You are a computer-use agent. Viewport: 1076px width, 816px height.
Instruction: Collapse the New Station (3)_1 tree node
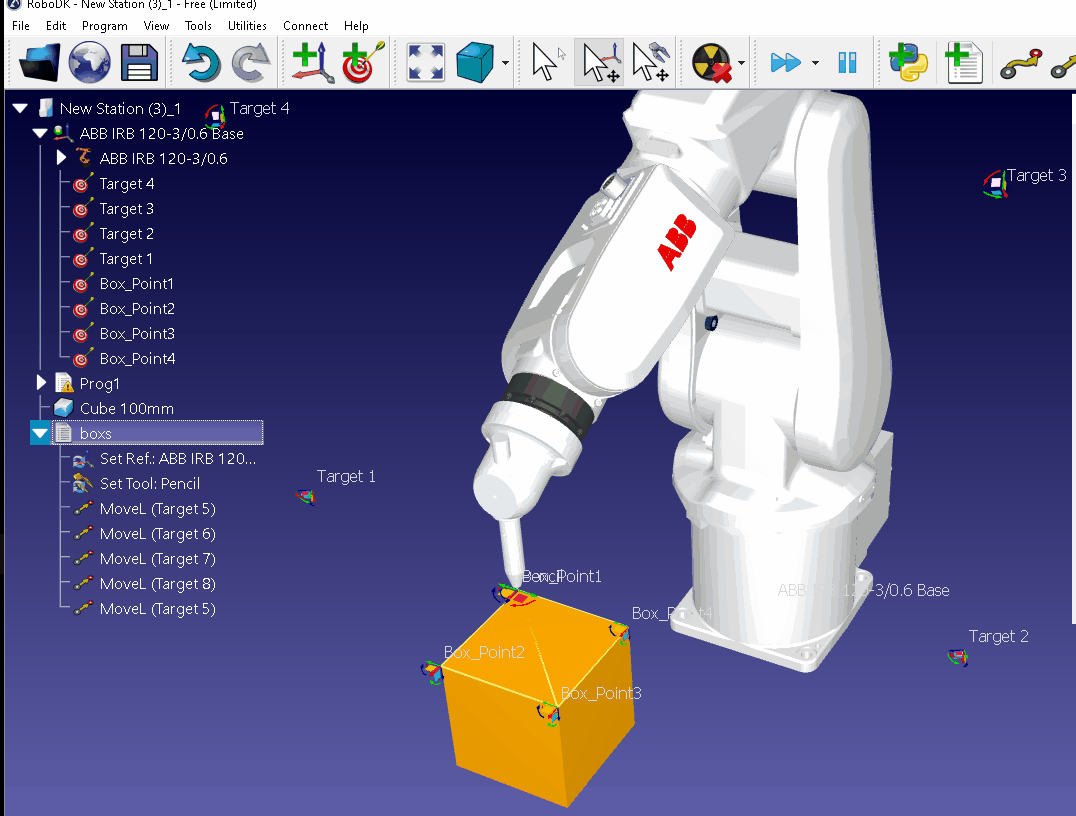(x=20, y=108)
